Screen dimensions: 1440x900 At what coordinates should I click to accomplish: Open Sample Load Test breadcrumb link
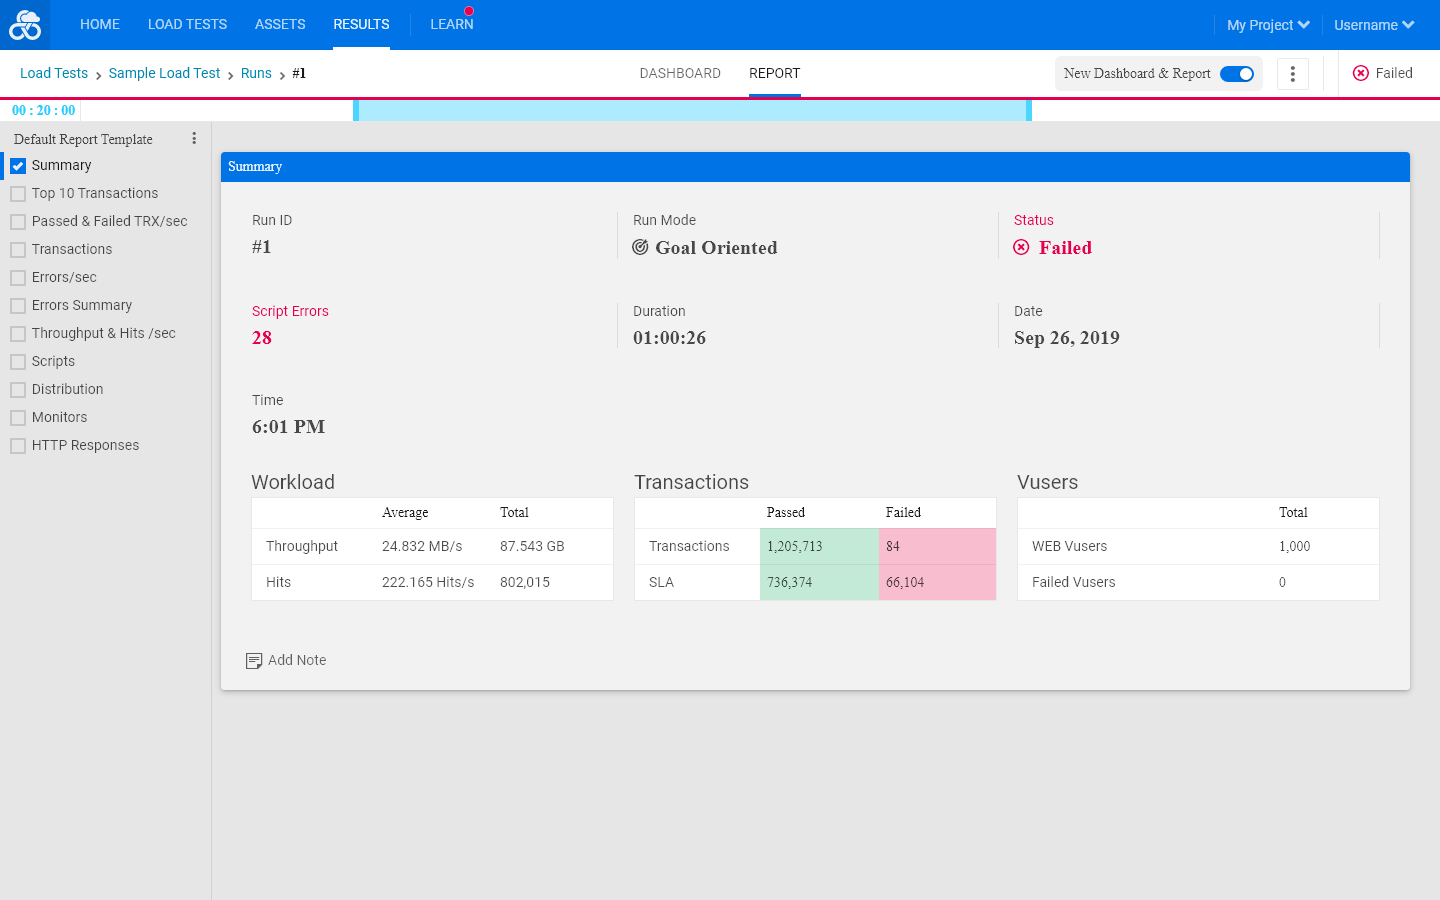click(x=164, y=73)
